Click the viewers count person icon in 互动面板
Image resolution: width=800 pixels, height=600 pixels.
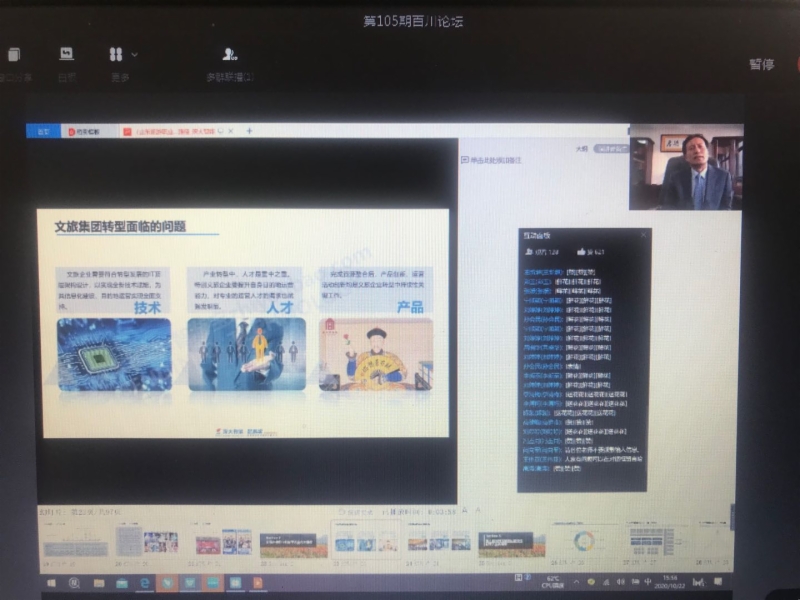click(529, 252)
